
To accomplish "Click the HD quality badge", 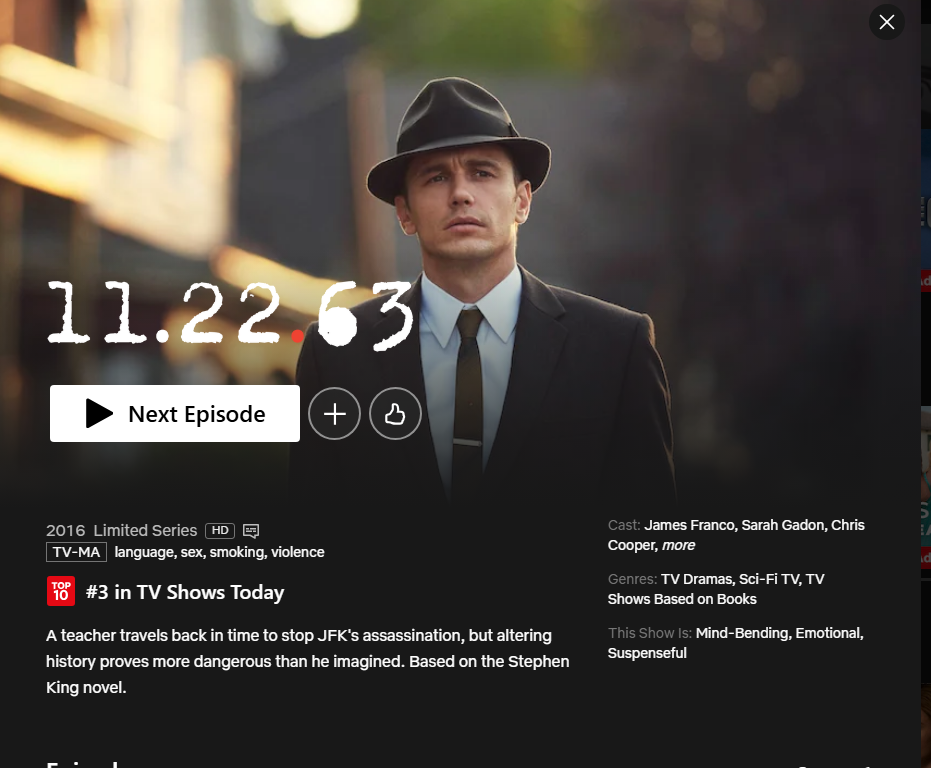I will [220, 530].
